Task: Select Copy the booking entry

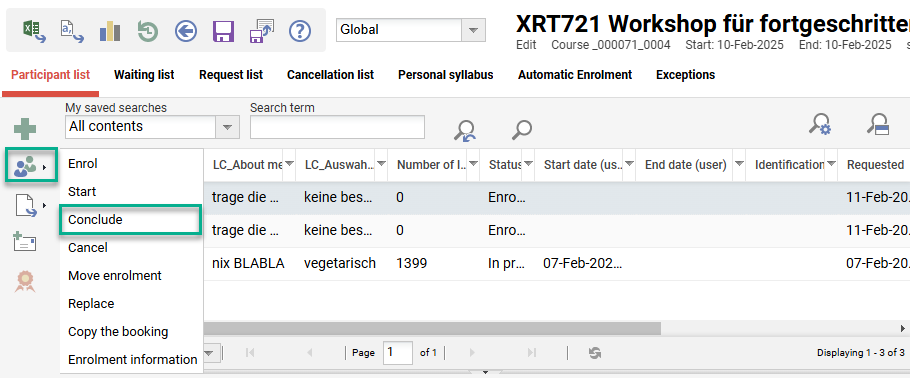Action: (x=131, y=332)
